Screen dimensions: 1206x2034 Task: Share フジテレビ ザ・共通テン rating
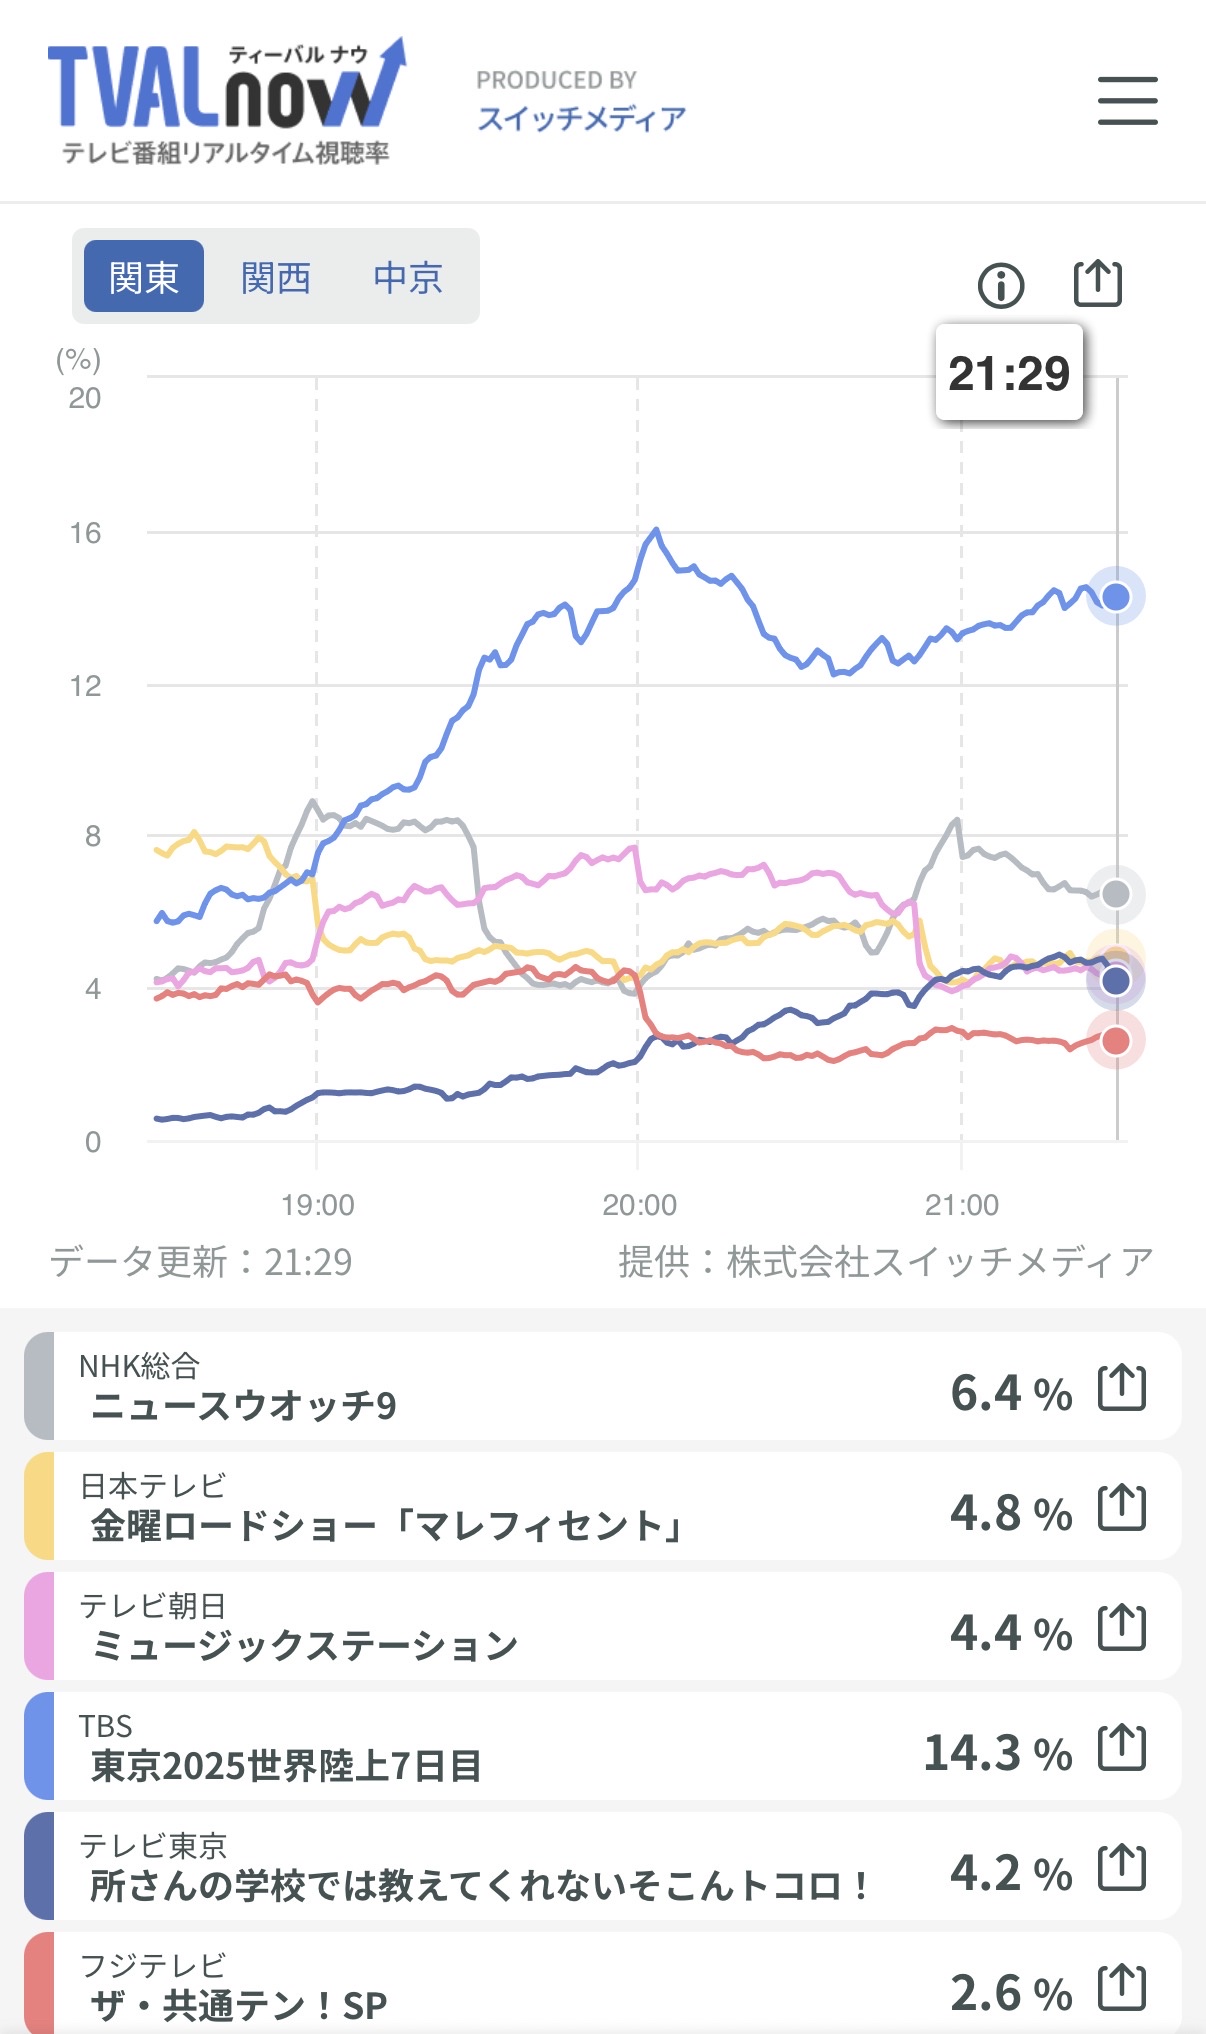(x=1121, y=1988)
